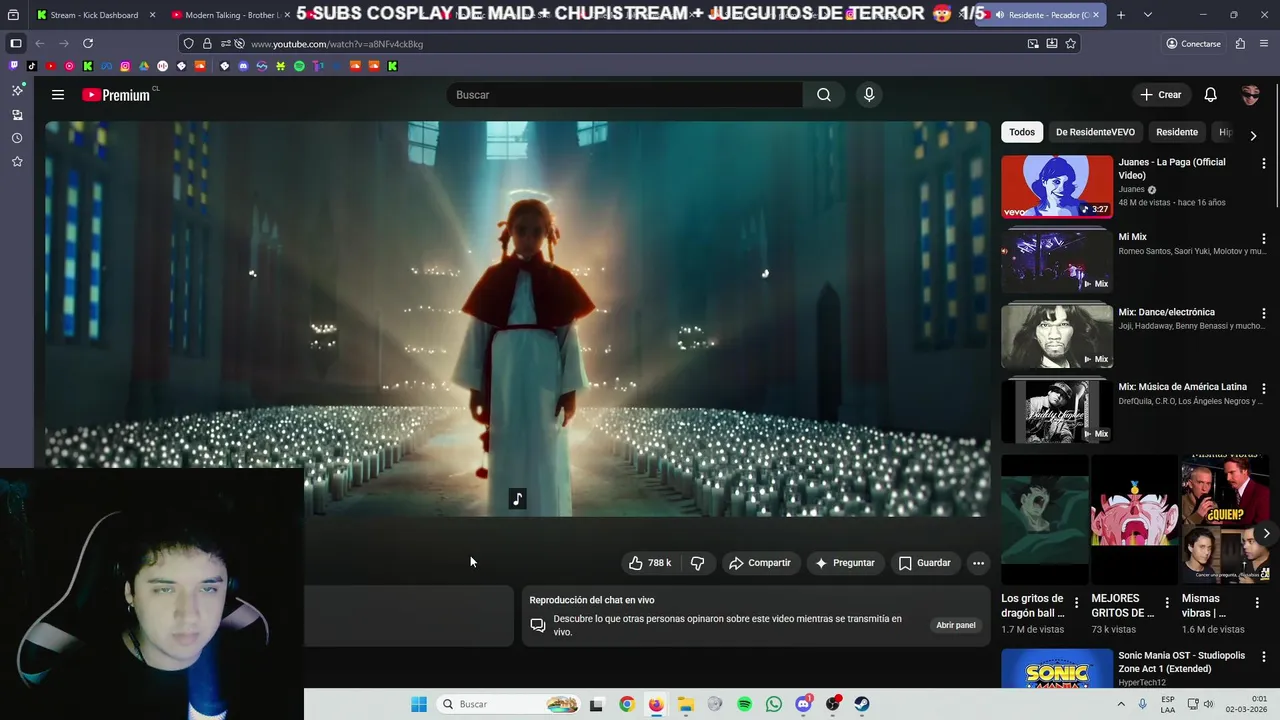Click the Crear button
This screenshot has width=1280, height=720.
(1161, 95)
